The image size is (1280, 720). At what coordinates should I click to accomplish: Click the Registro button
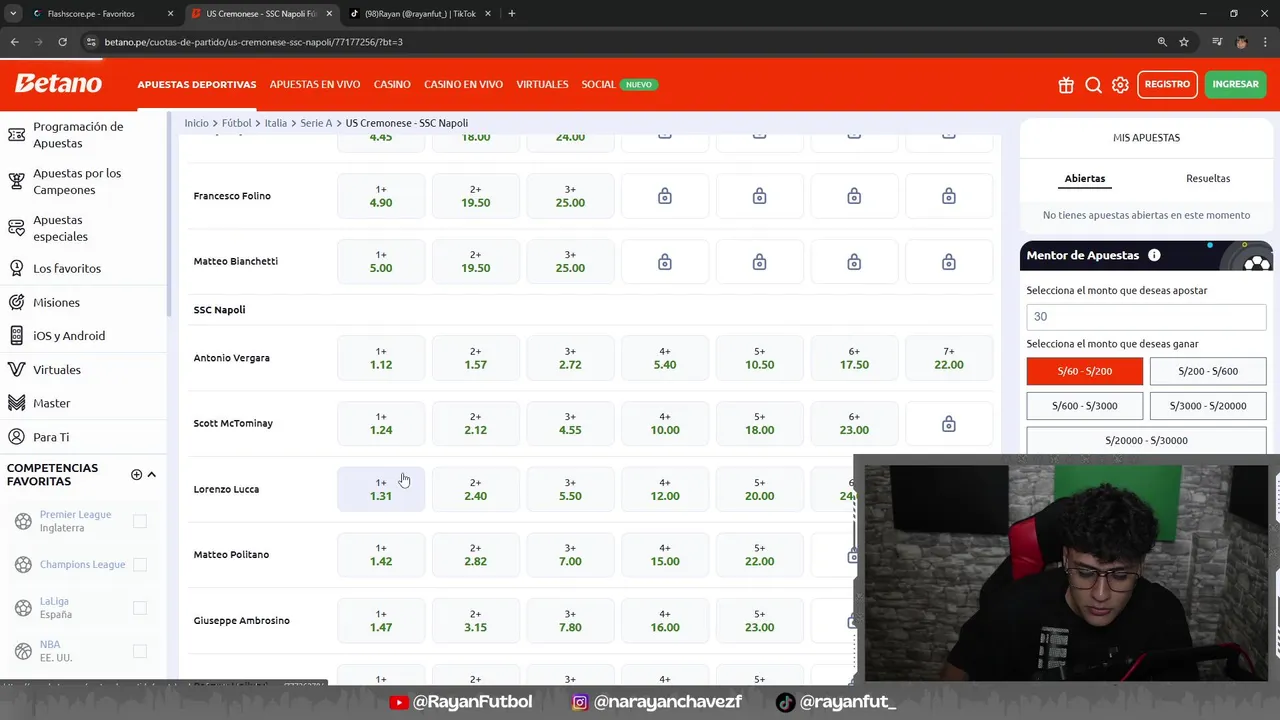[1167, 85]
